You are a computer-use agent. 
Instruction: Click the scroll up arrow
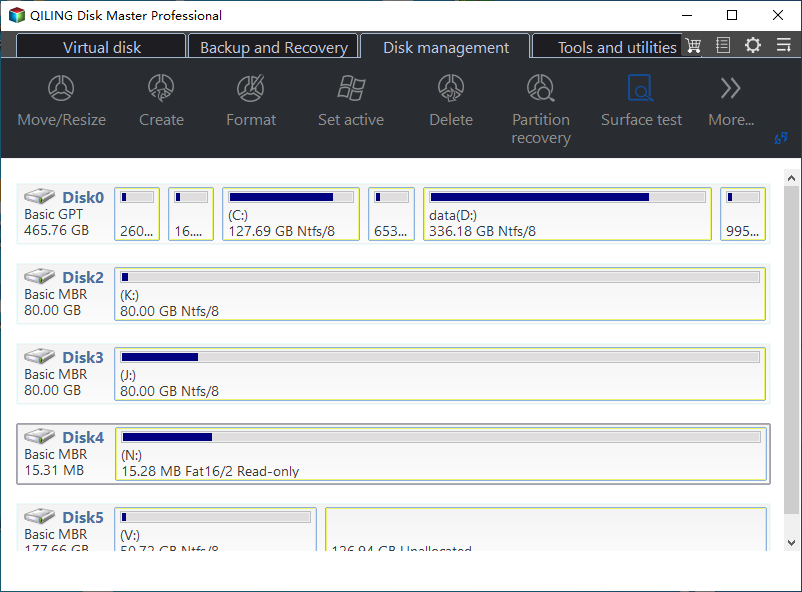791,178
